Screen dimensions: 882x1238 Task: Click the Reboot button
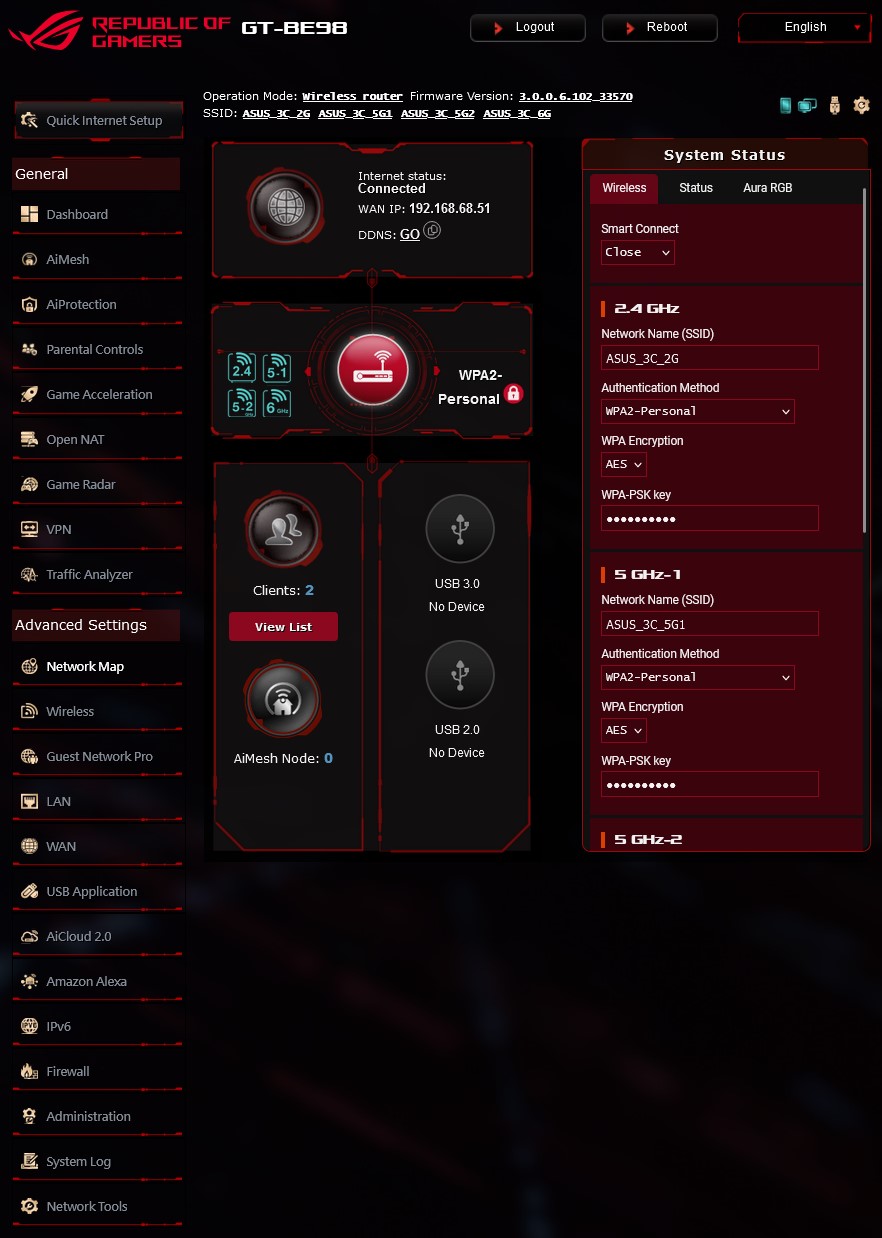660,28
